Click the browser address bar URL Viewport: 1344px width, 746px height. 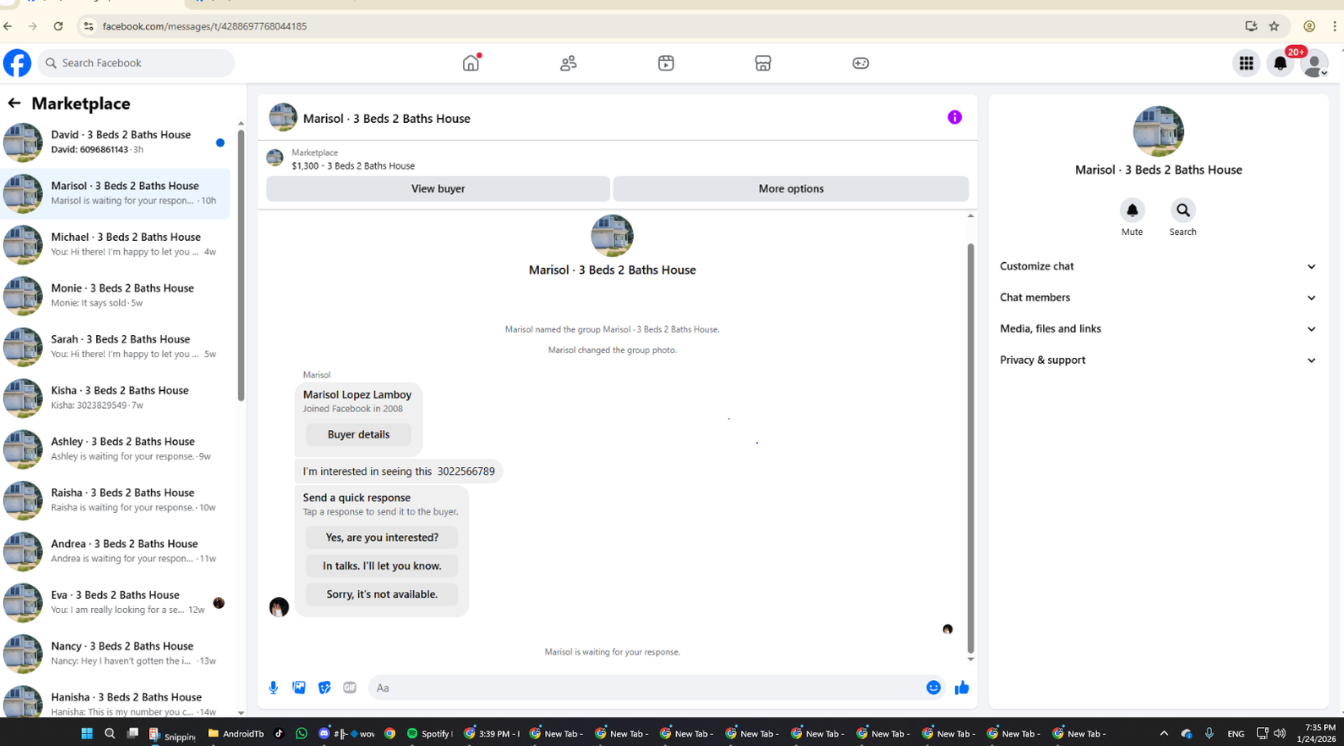(x=204, y=26)
